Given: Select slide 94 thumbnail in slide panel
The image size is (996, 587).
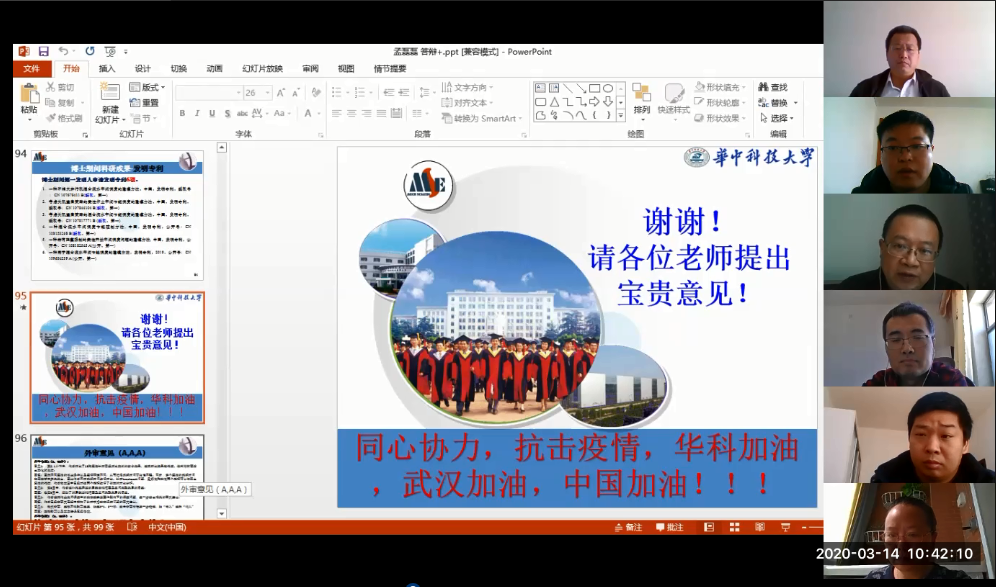Looking at the screenshot, I should click(116, 215).
